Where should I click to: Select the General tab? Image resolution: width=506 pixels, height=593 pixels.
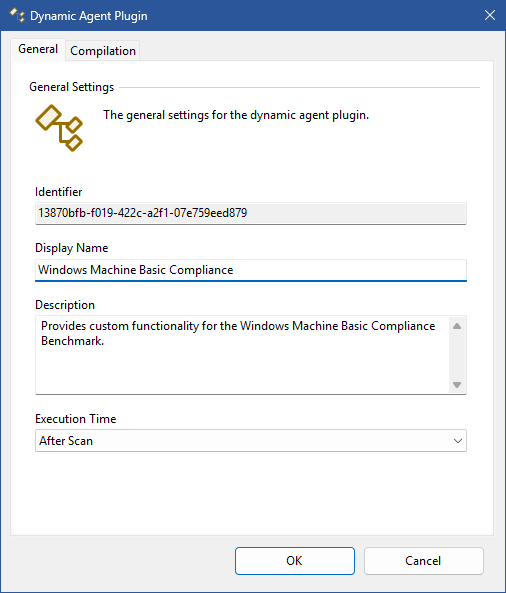(x=38, y=49)
